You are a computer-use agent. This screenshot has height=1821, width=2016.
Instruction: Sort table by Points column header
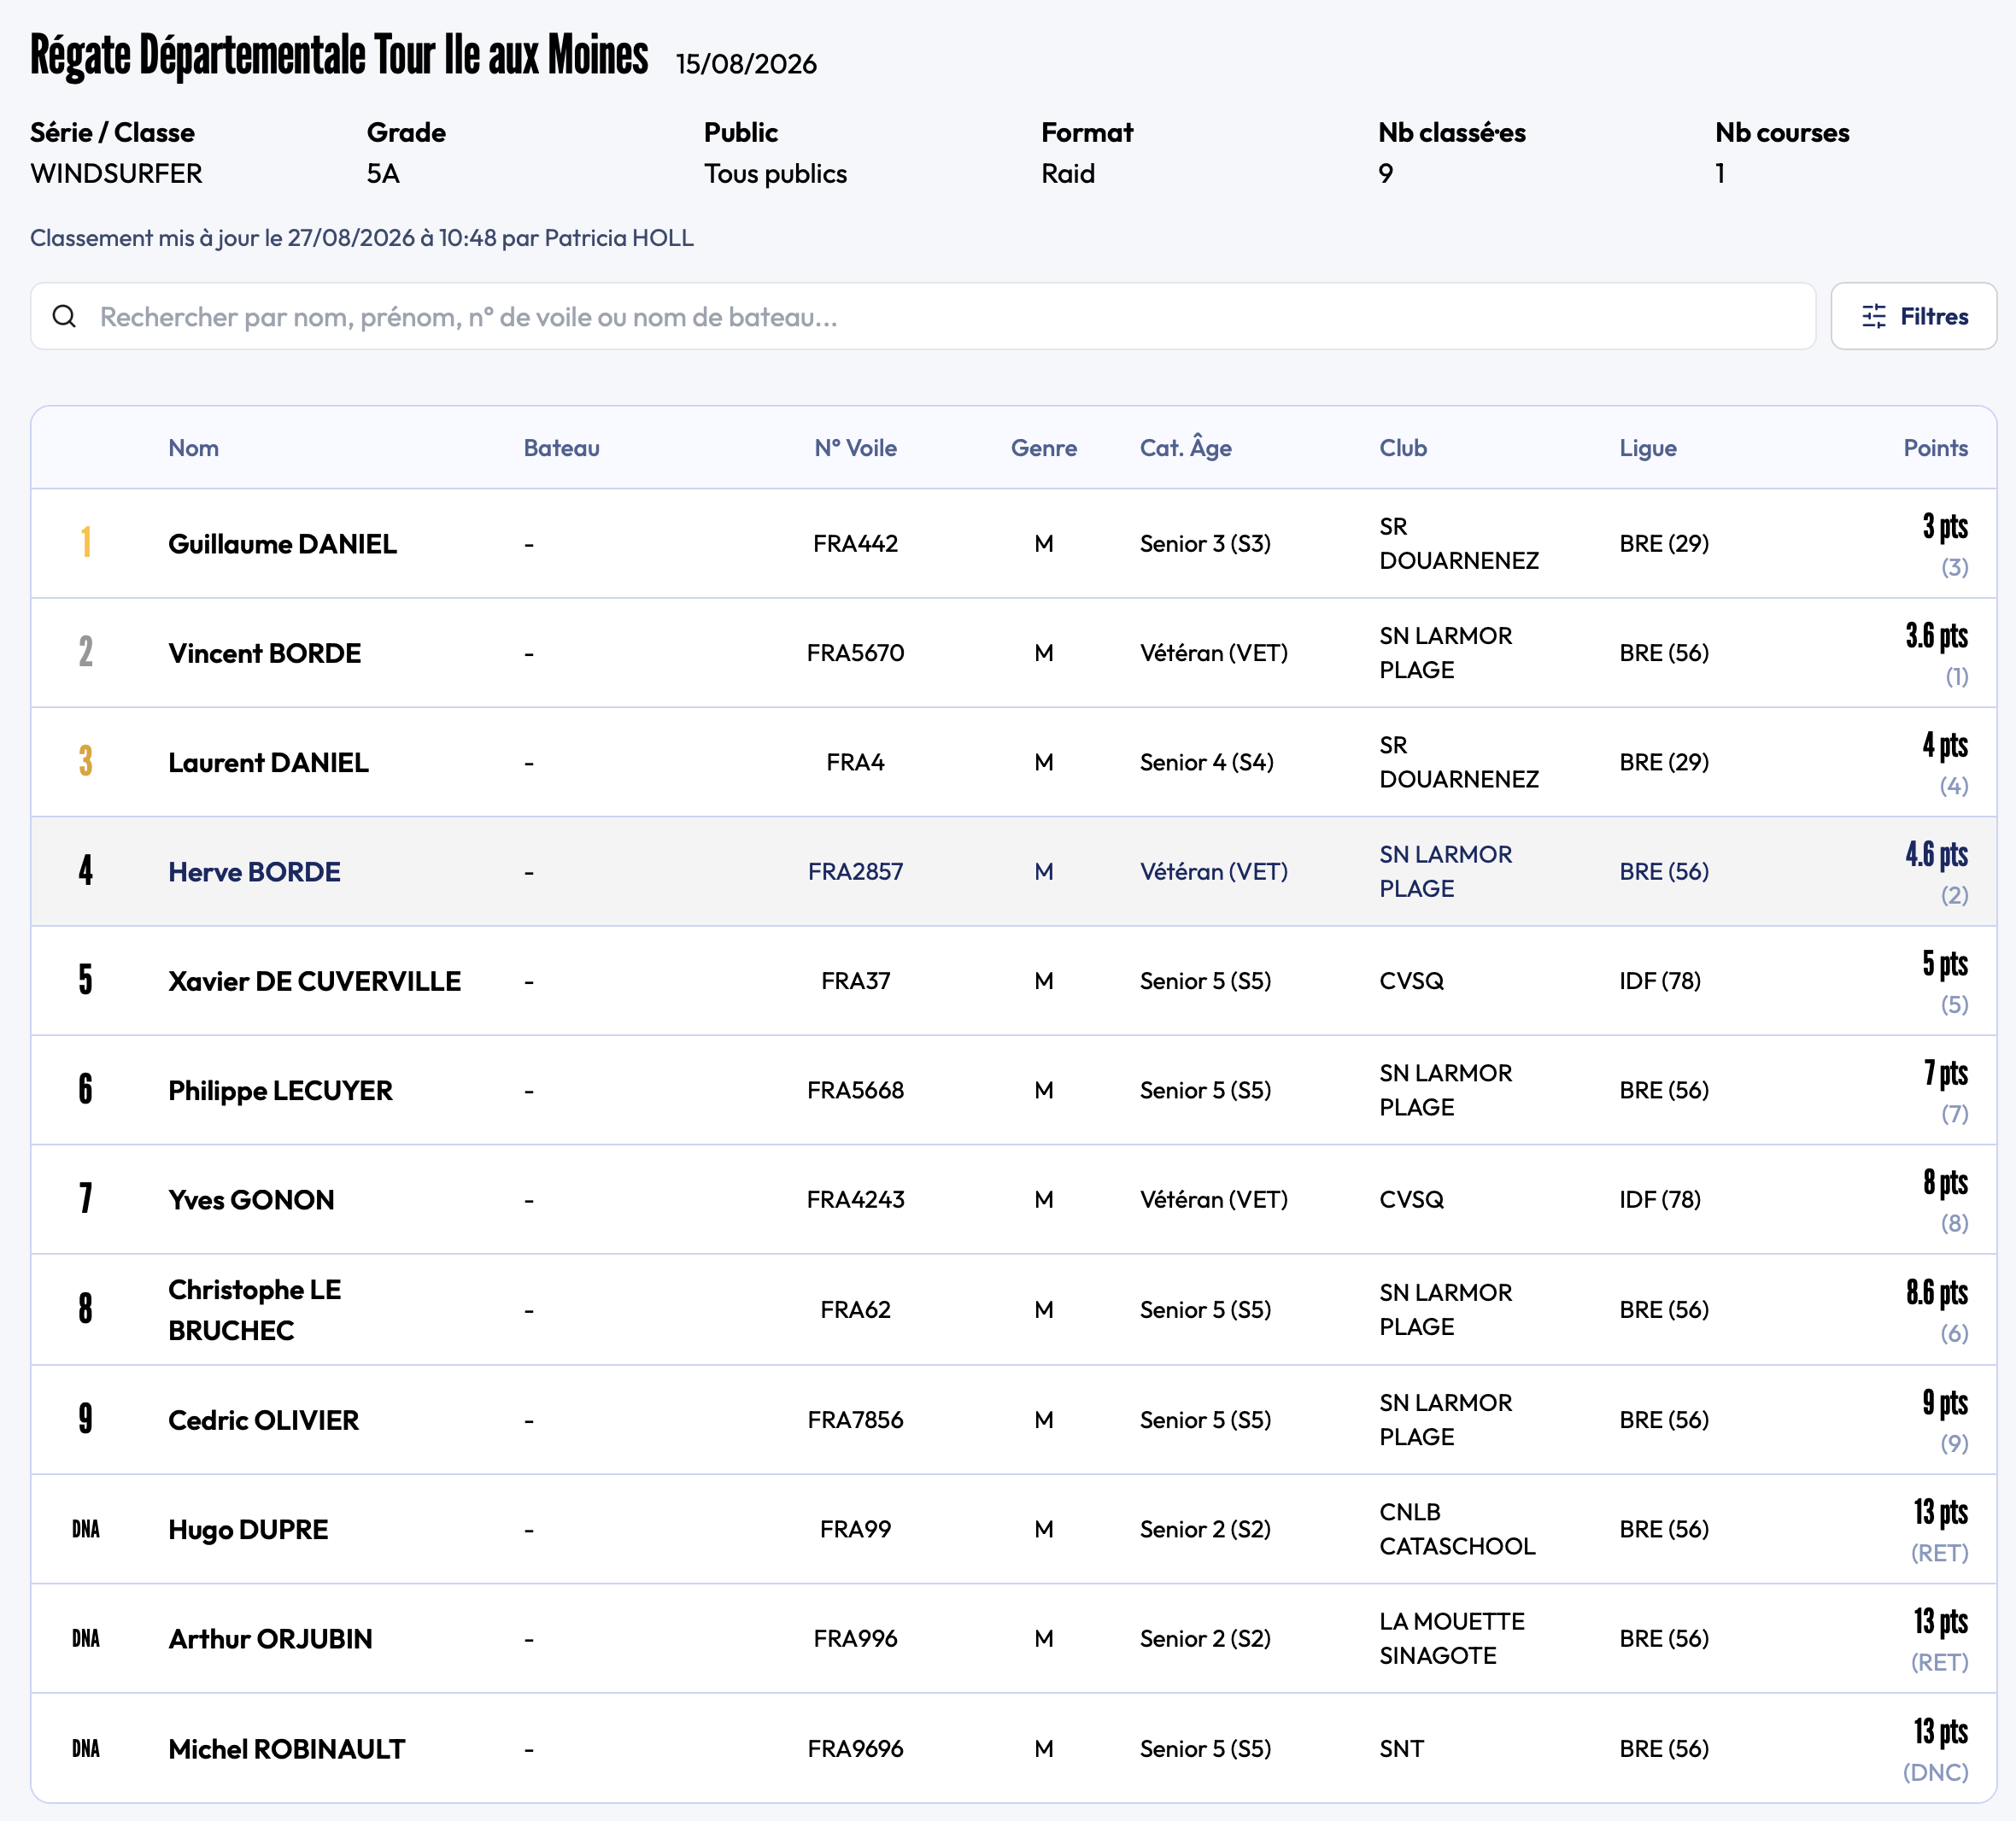pos(1935,448)
